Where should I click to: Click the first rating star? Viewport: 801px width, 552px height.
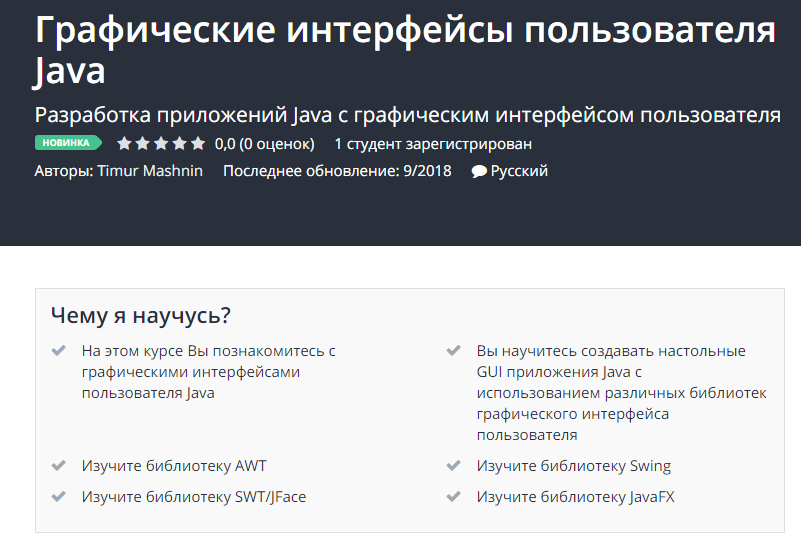[x=125, y=143]
